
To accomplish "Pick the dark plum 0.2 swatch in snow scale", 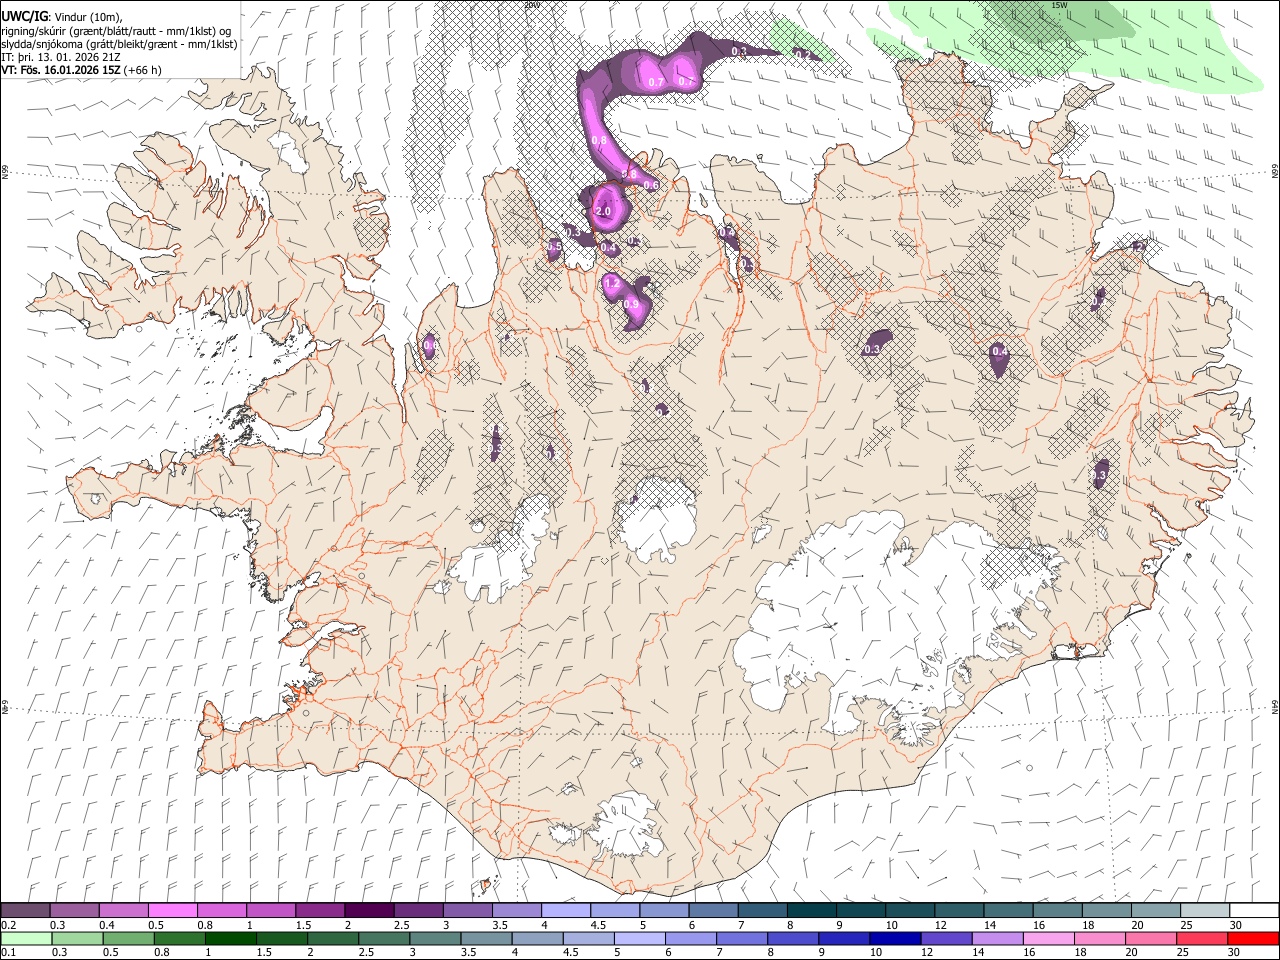I will click(25, 910).
